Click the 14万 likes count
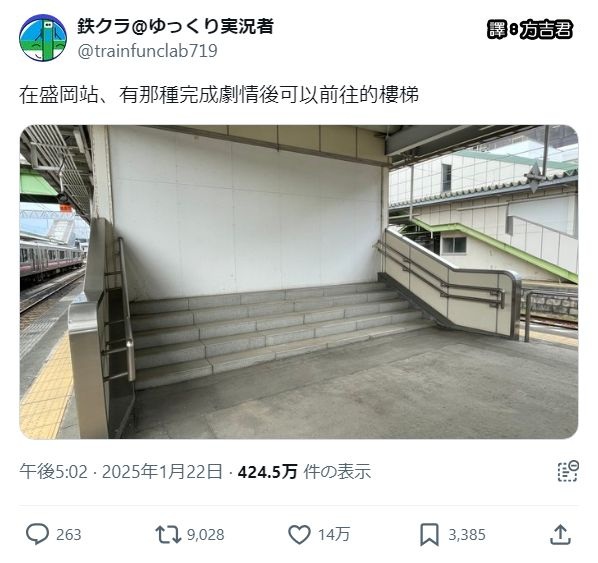 pos(334,534)
